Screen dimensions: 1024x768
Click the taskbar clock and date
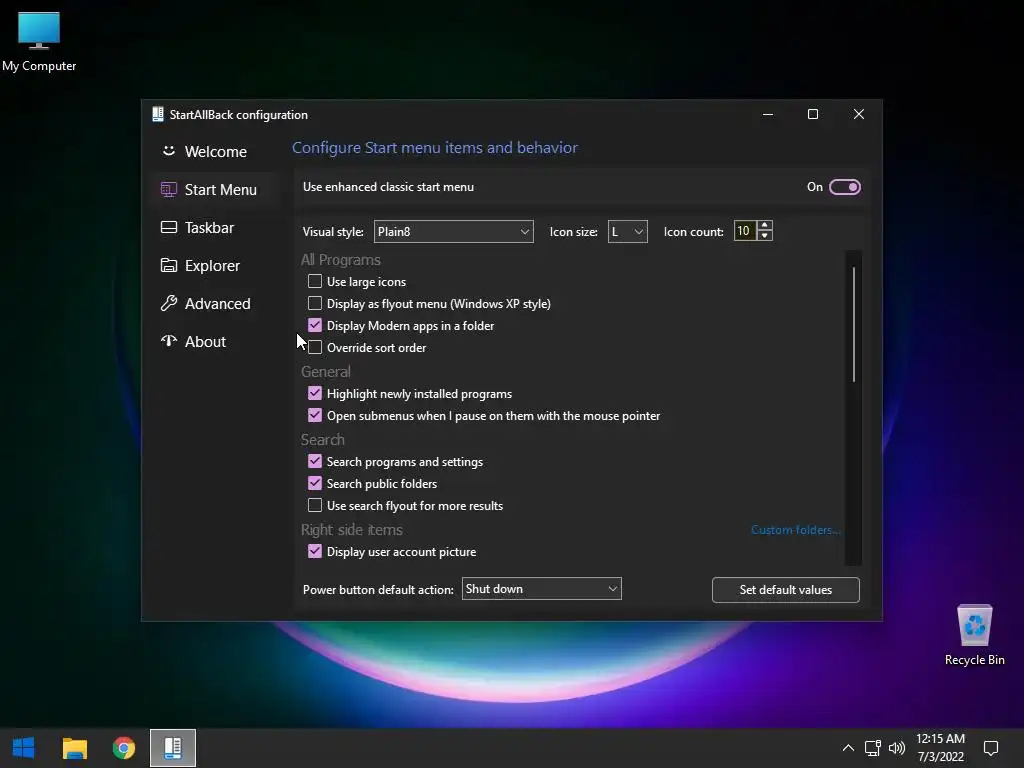940,748
